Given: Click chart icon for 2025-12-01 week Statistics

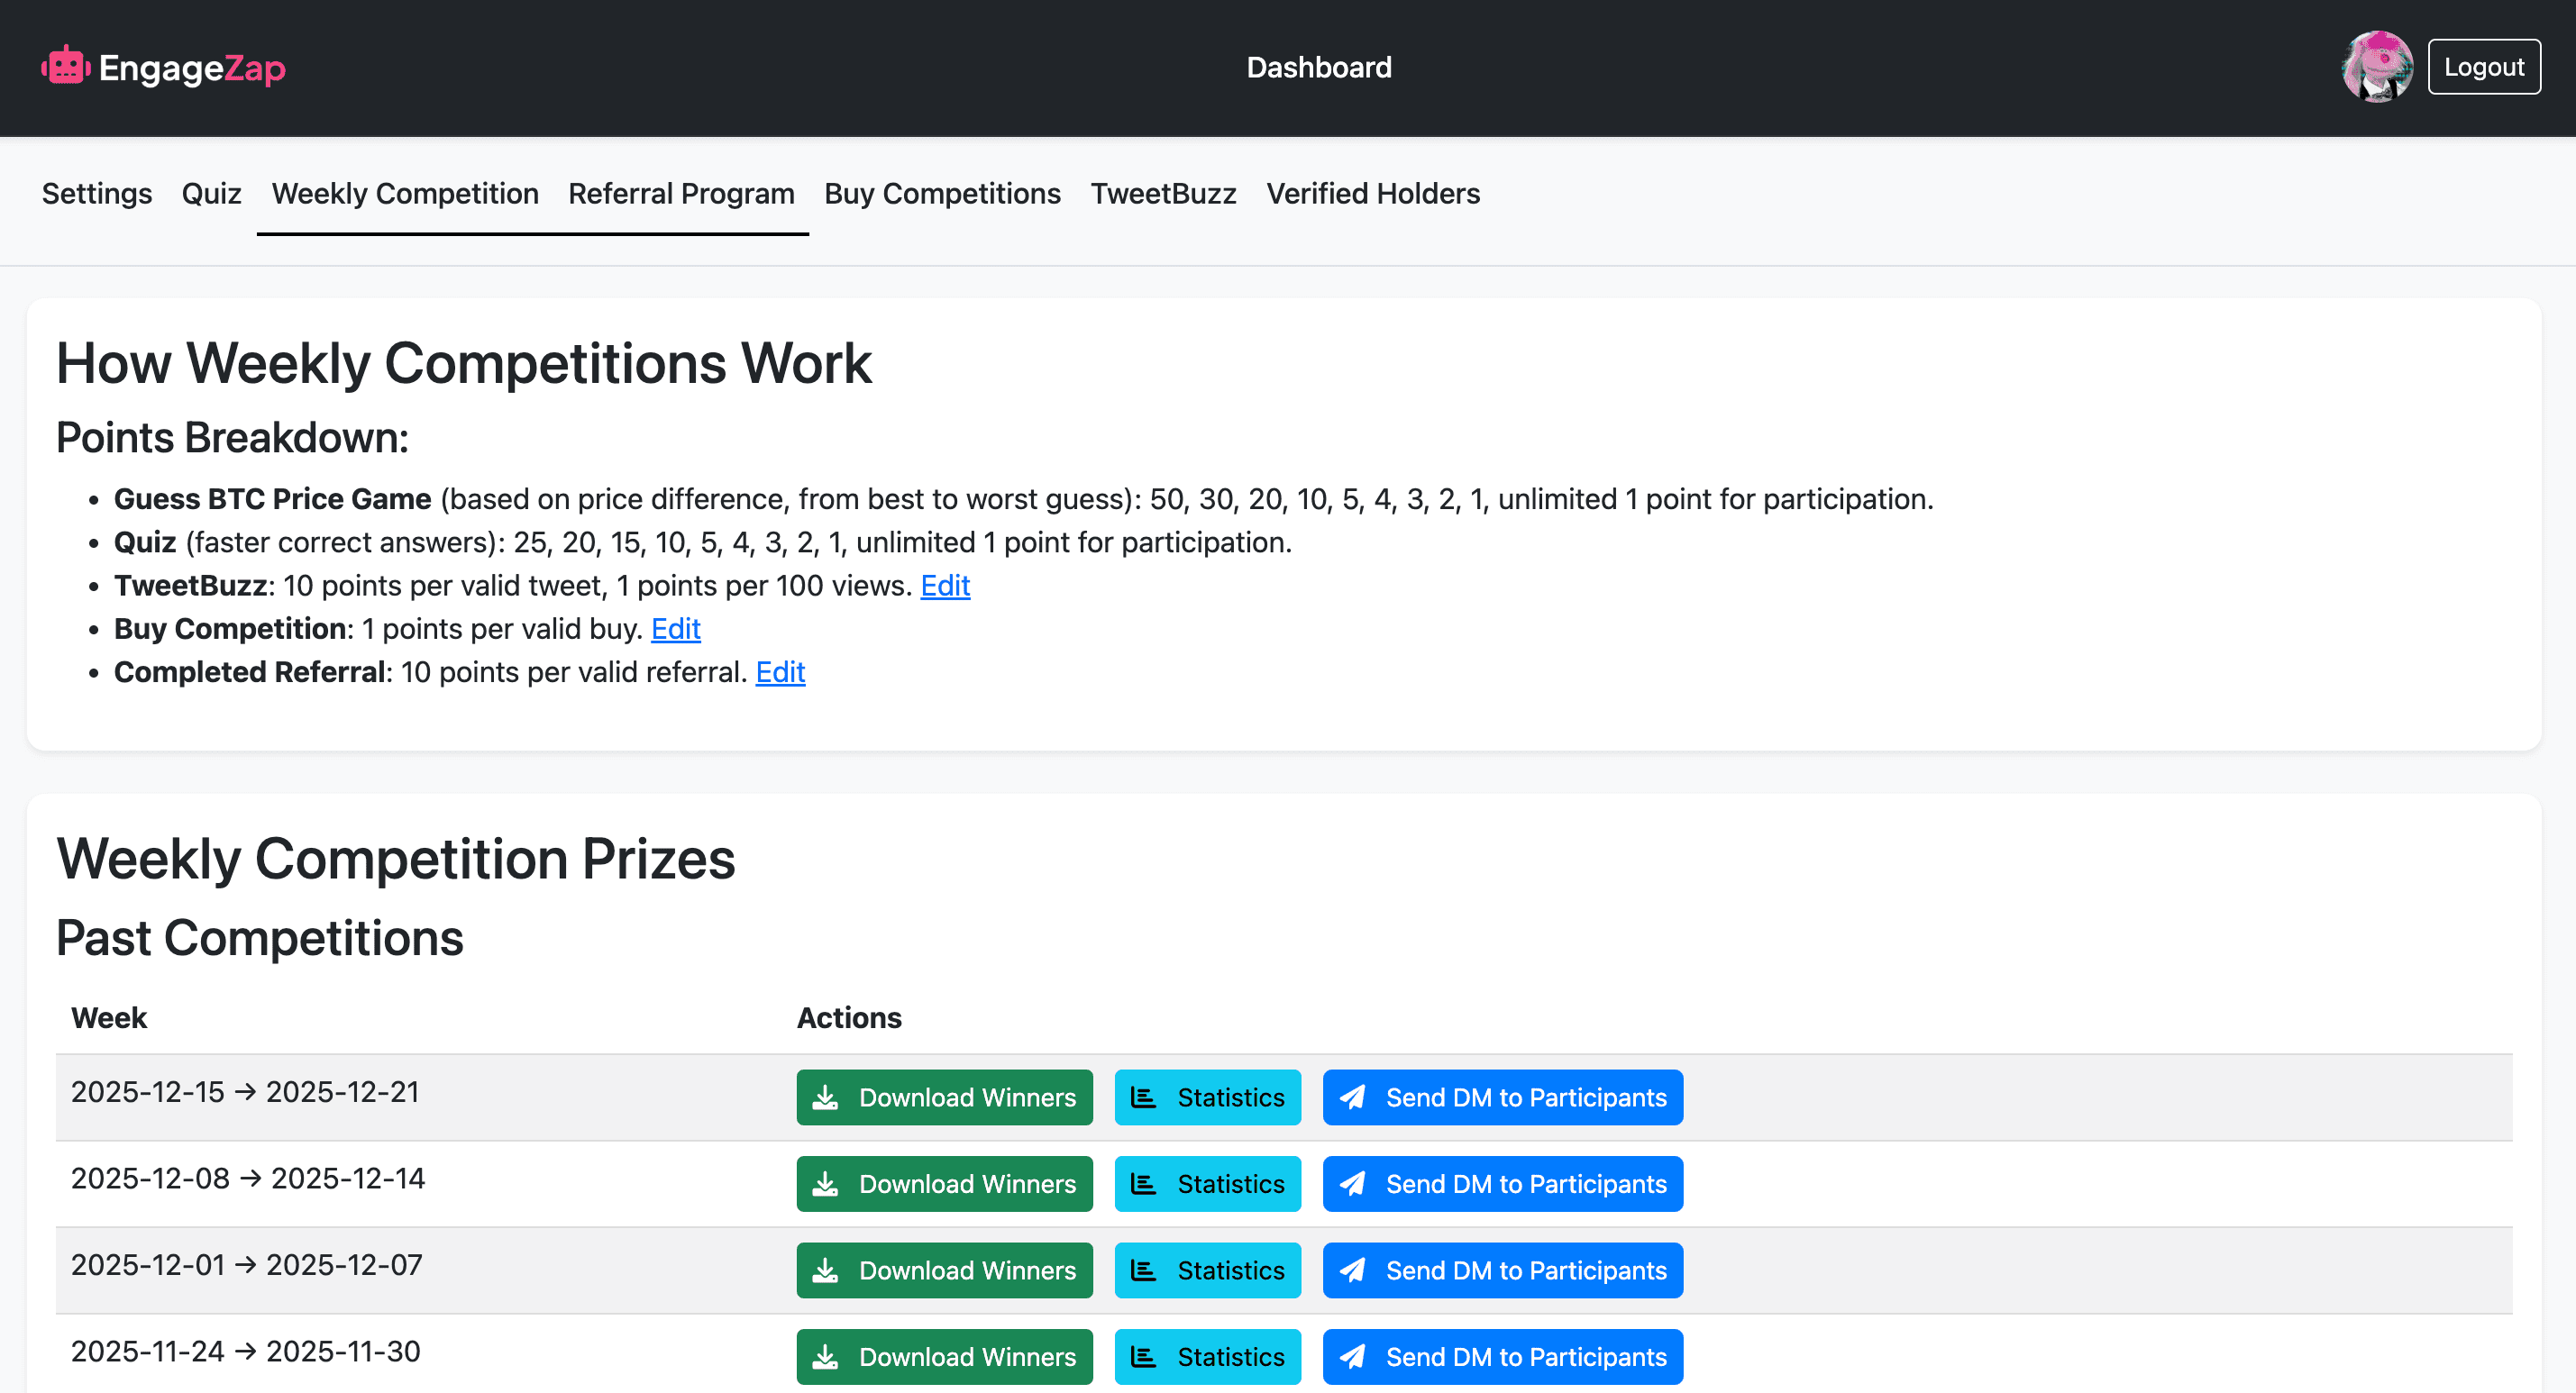Looking at the screenshot, I should [1143, 1271].
